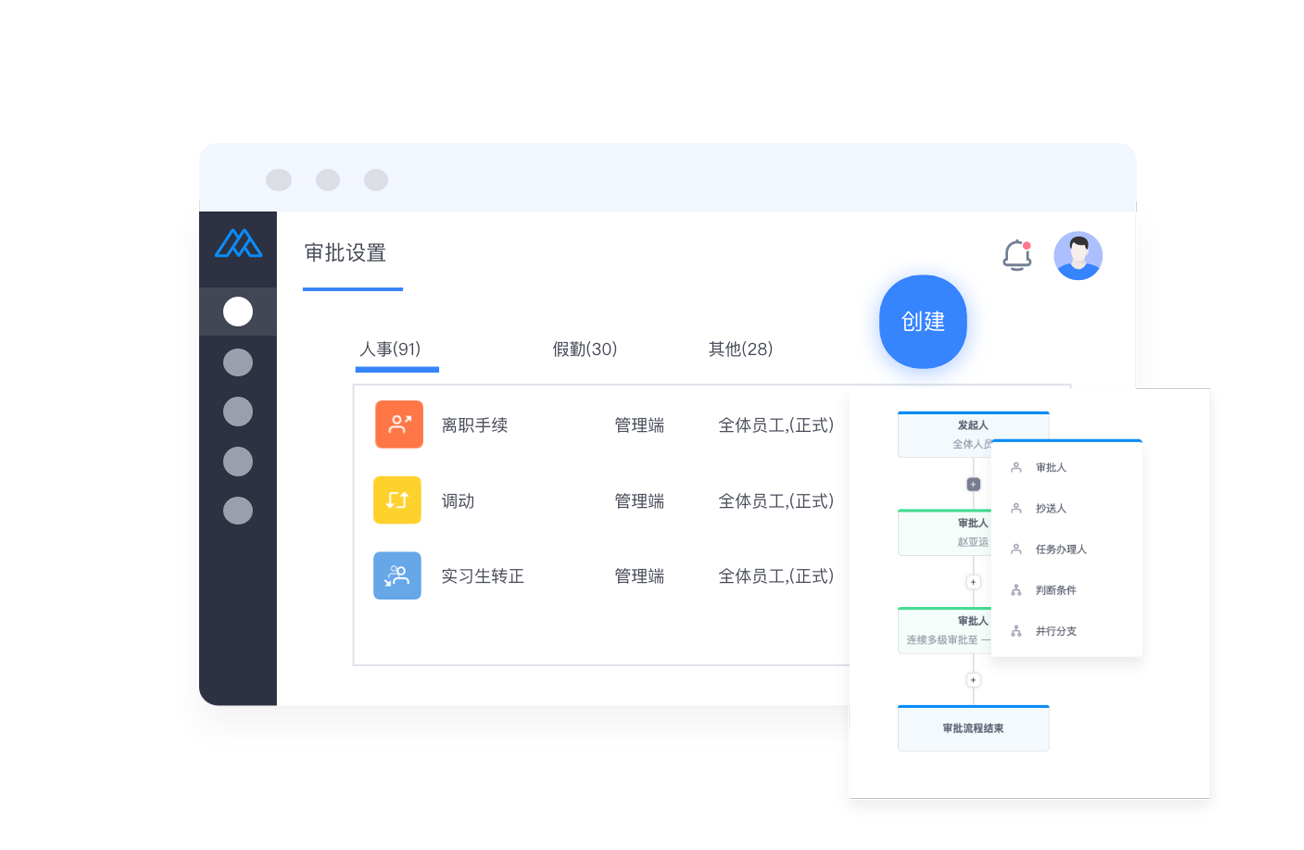
Task: Click the orange 离职手续 icon
Action: 399,425
